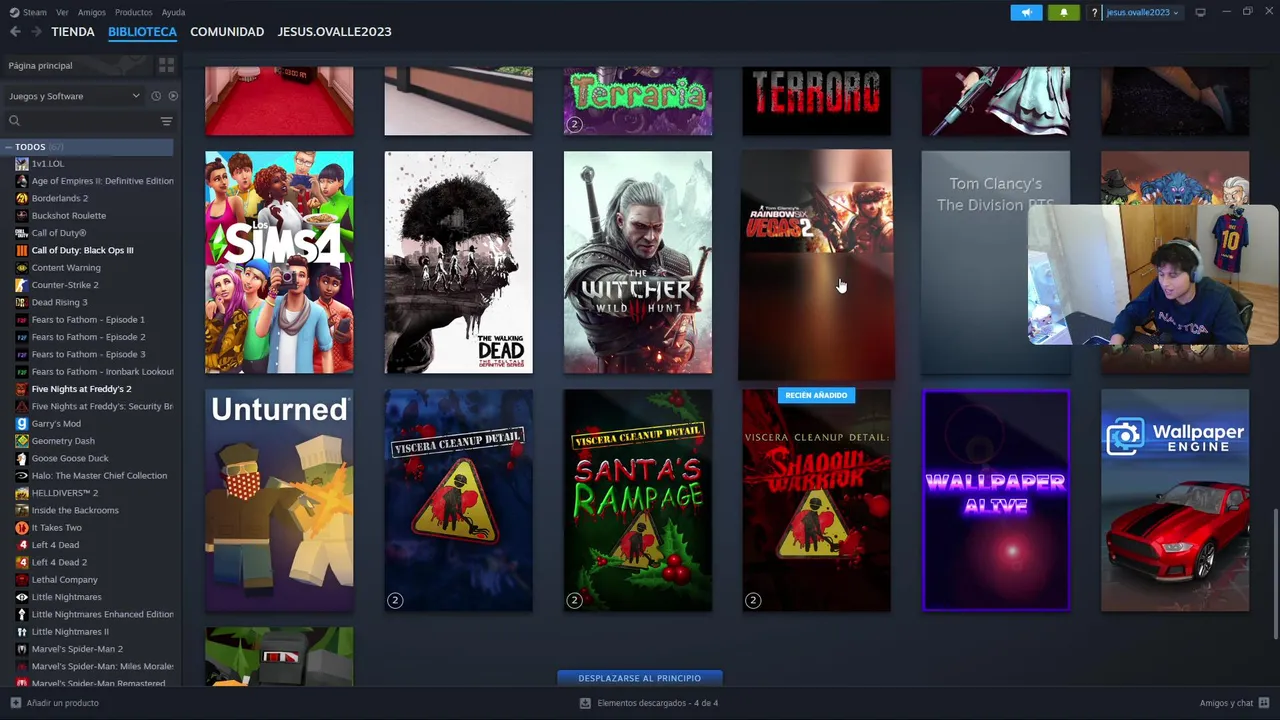Open Tom Clancy's The Division PTS tile

995,262
